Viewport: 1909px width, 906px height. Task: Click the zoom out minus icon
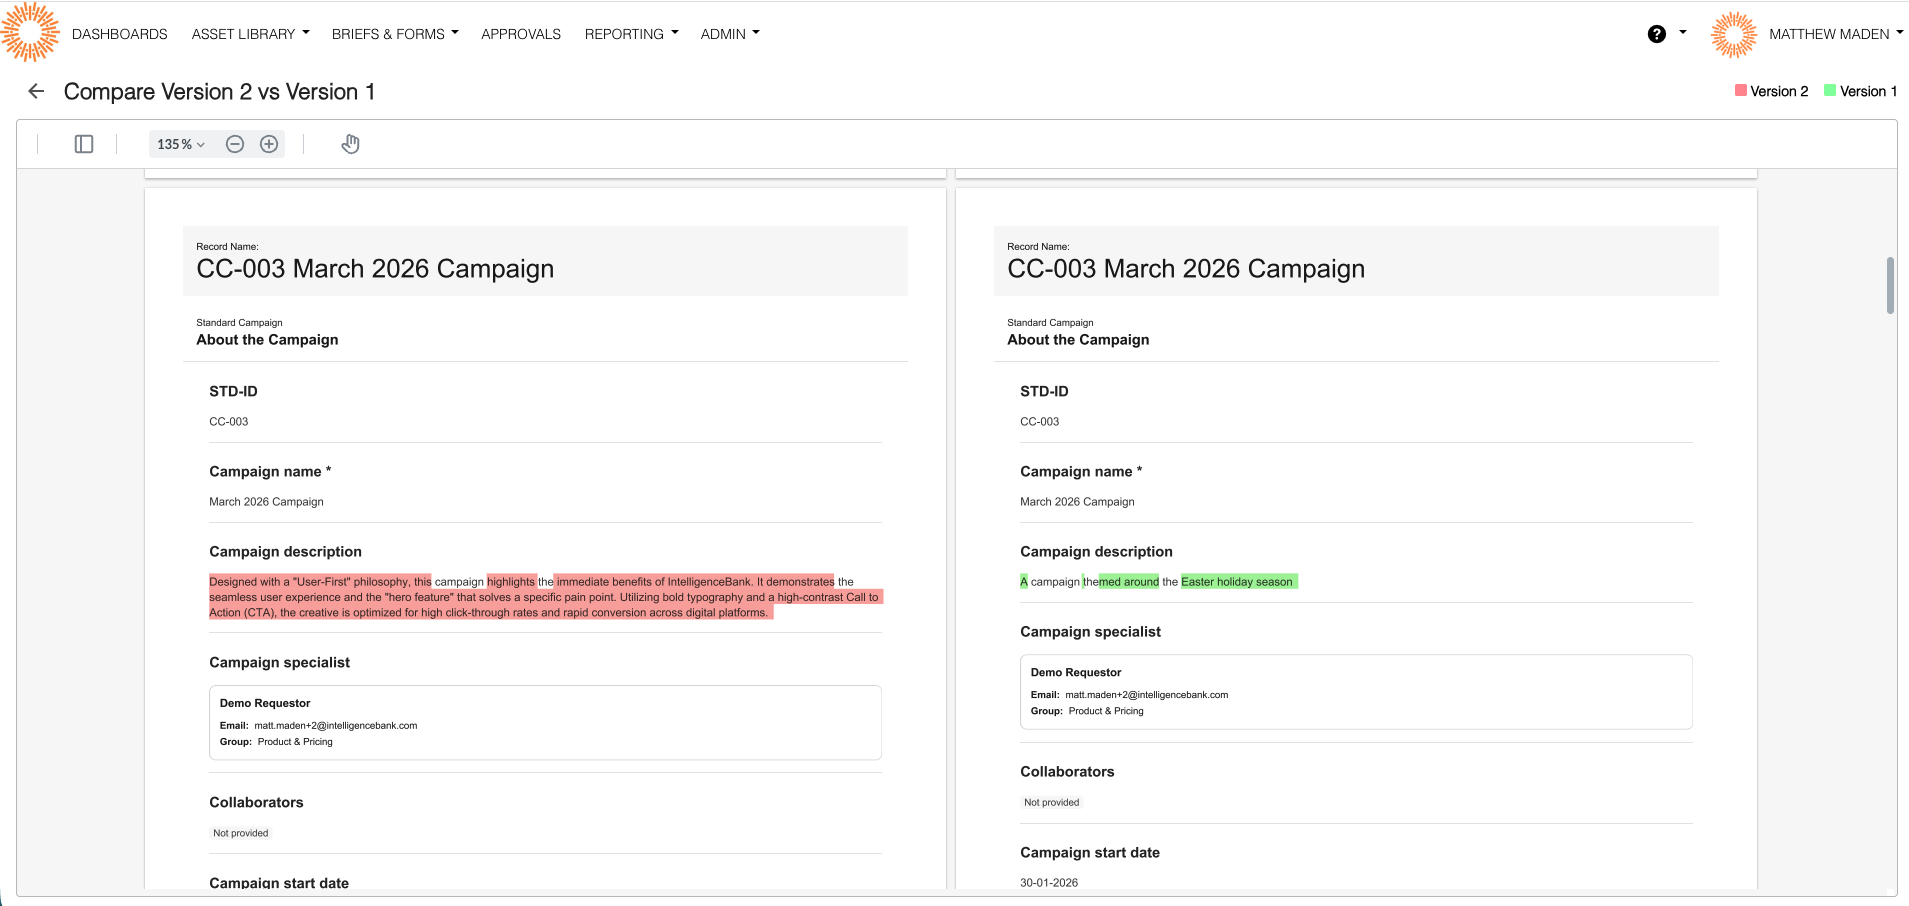(235, 144)
